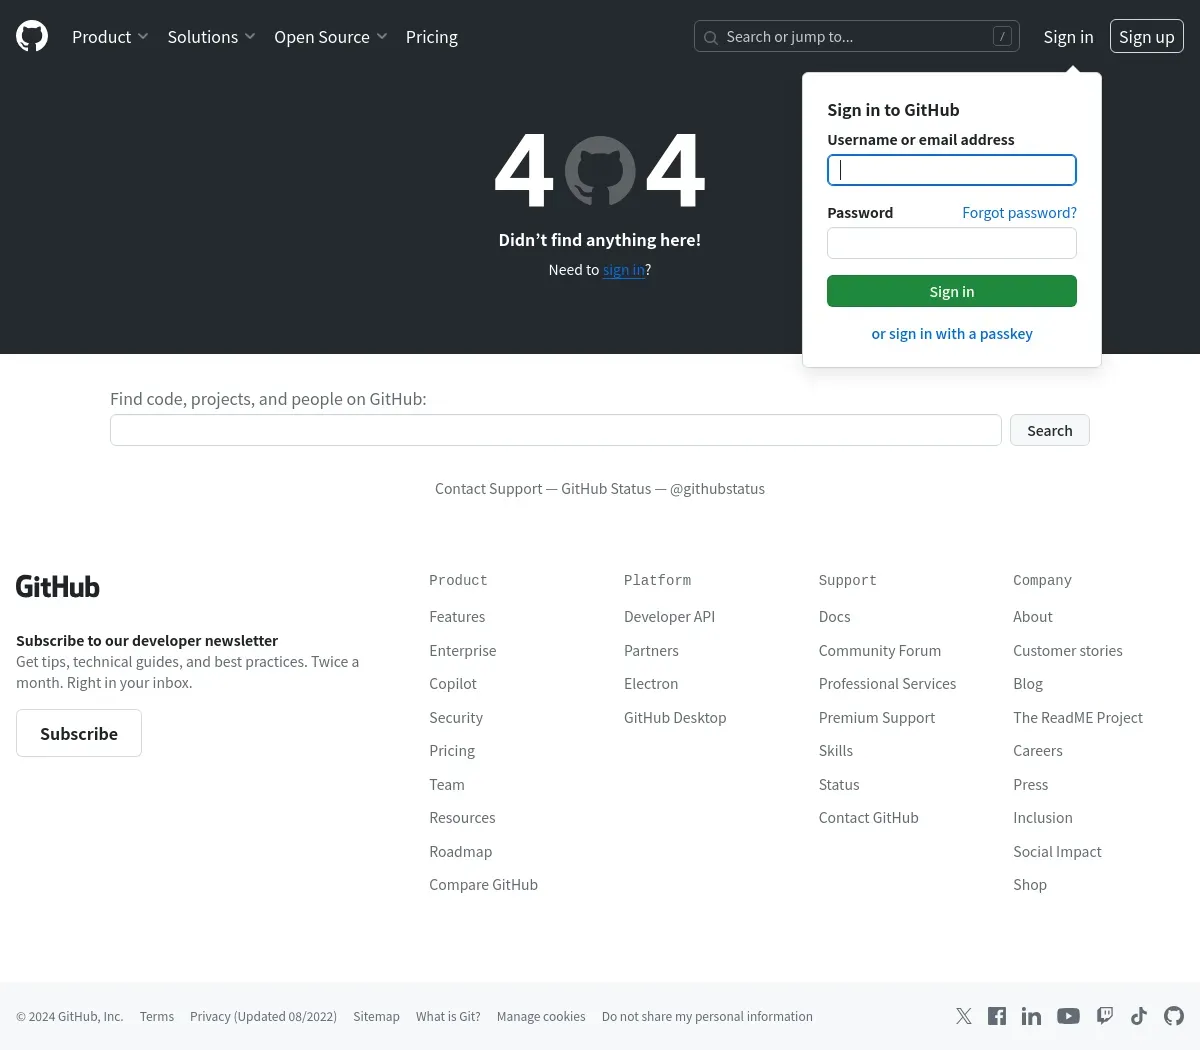This screenshot has width=1200, height=1050.
Task: Click the Sign up button in header
Action: (x=1147, y=37)
